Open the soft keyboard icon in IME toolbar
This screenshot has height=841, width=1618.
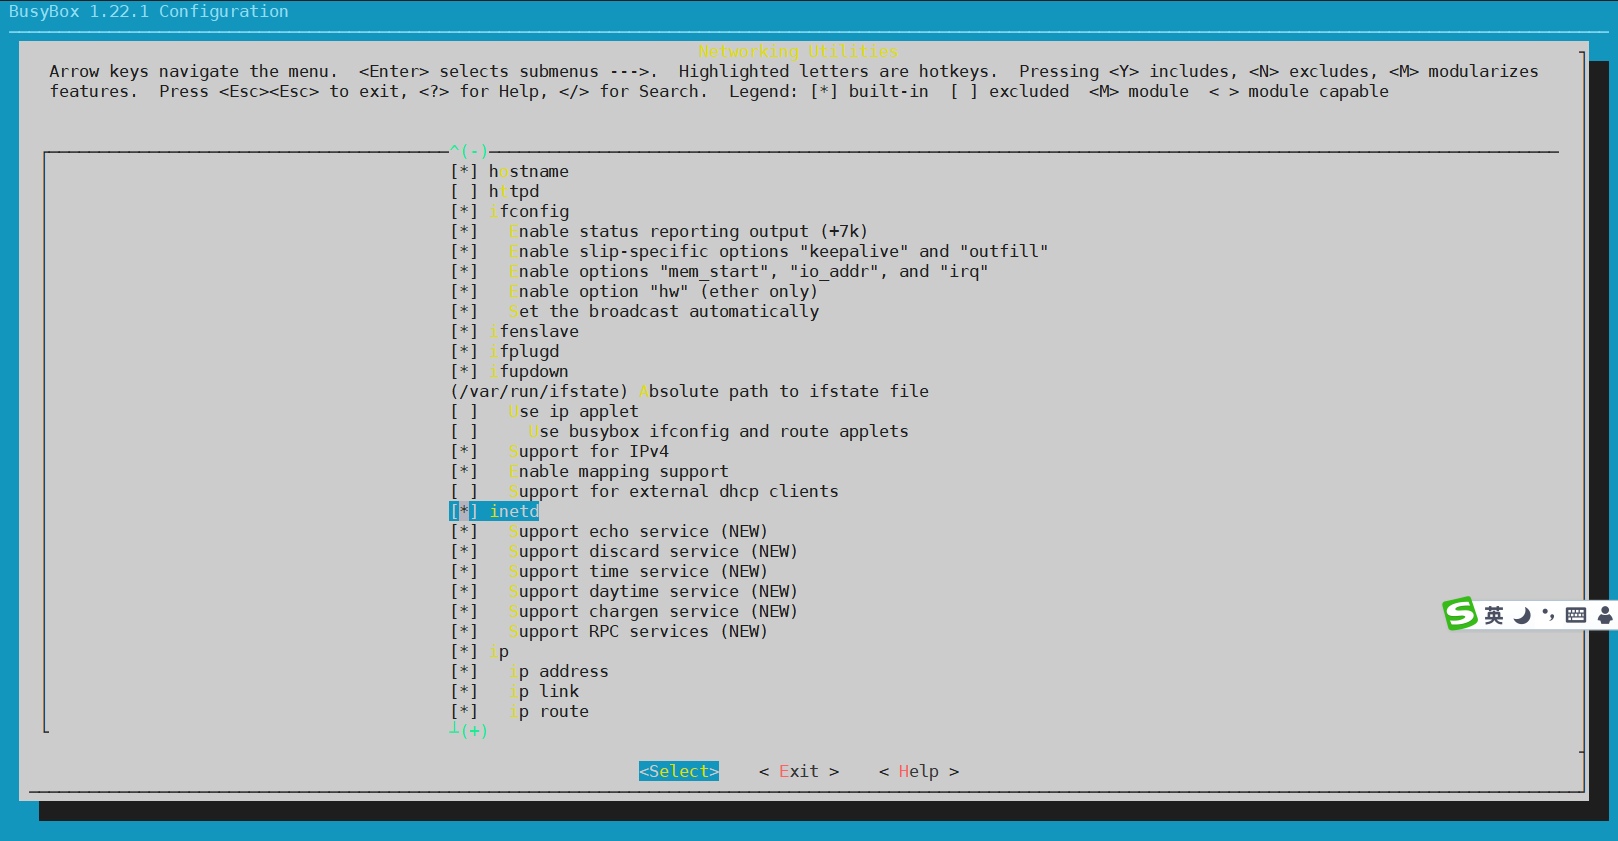[1576, 615]
